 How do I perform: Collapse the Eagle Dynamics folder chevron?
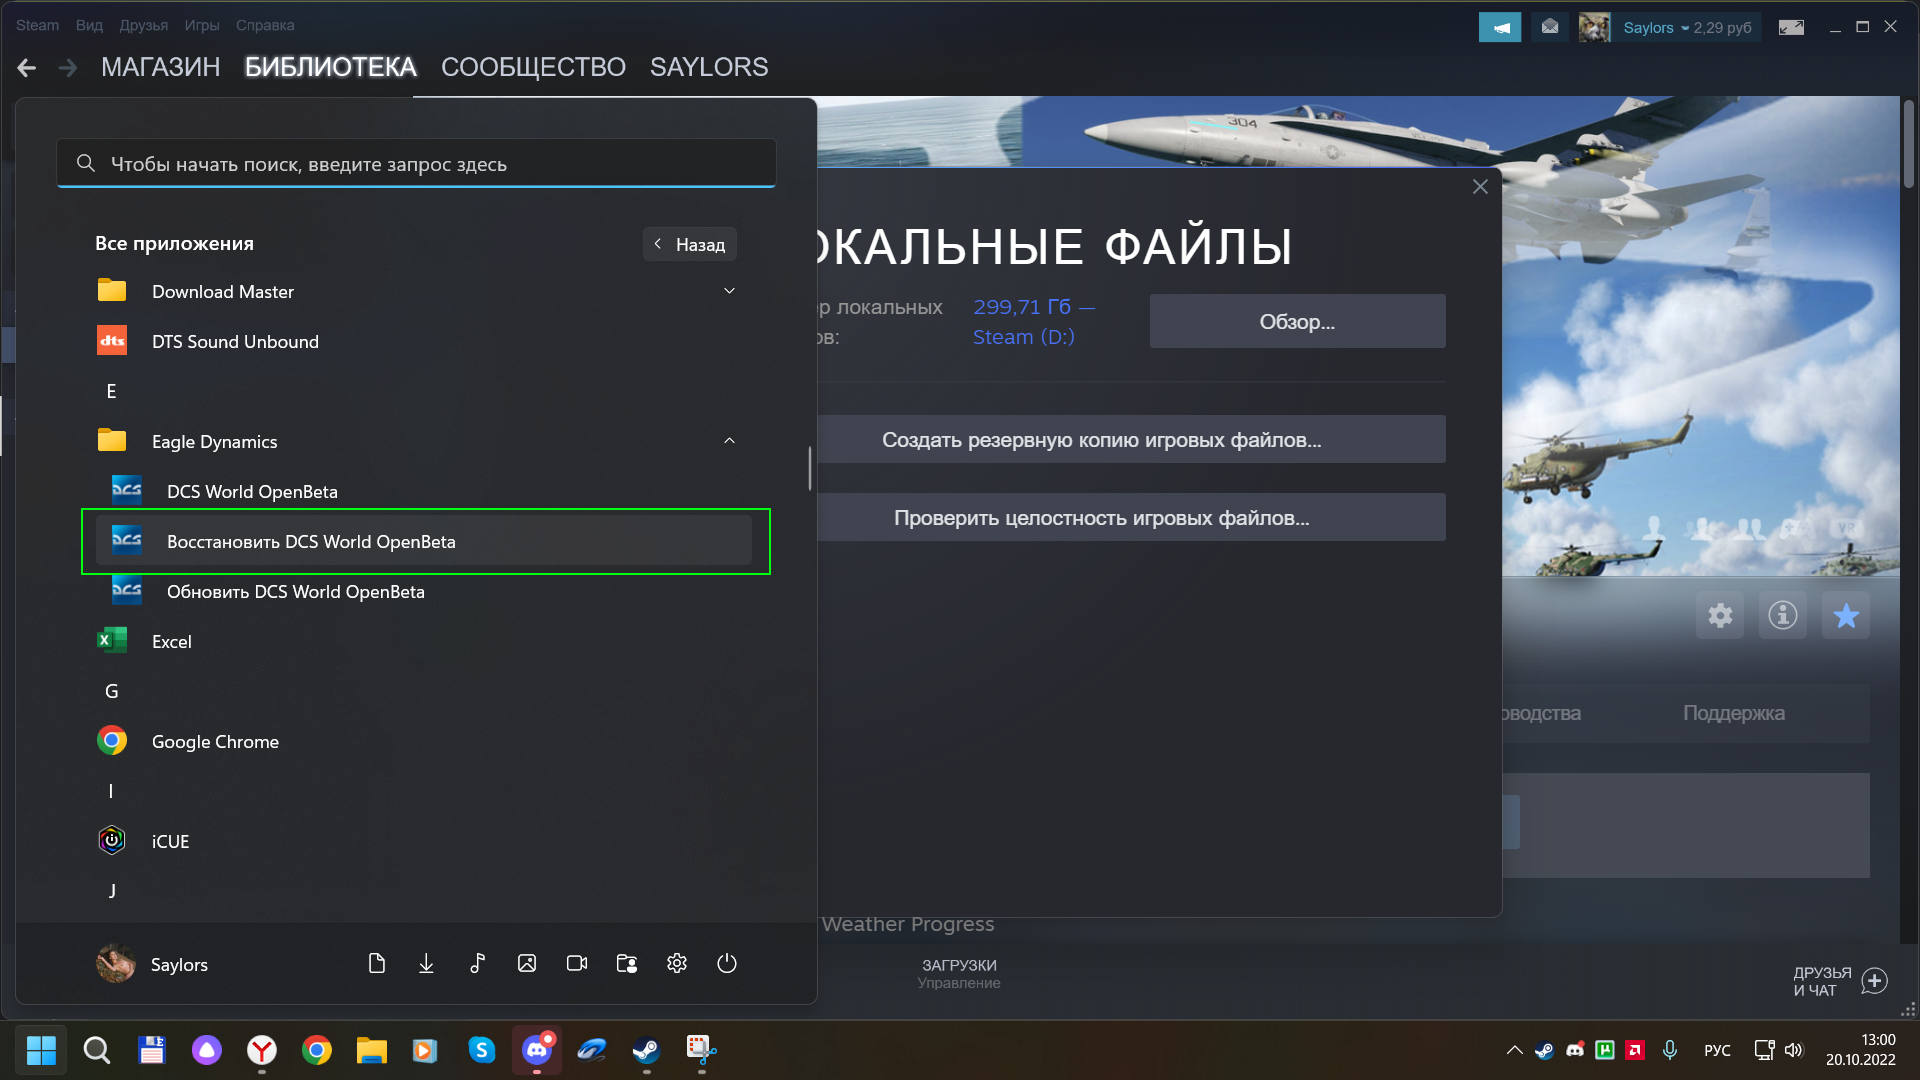pyautogui.click(x=729, y=441)
